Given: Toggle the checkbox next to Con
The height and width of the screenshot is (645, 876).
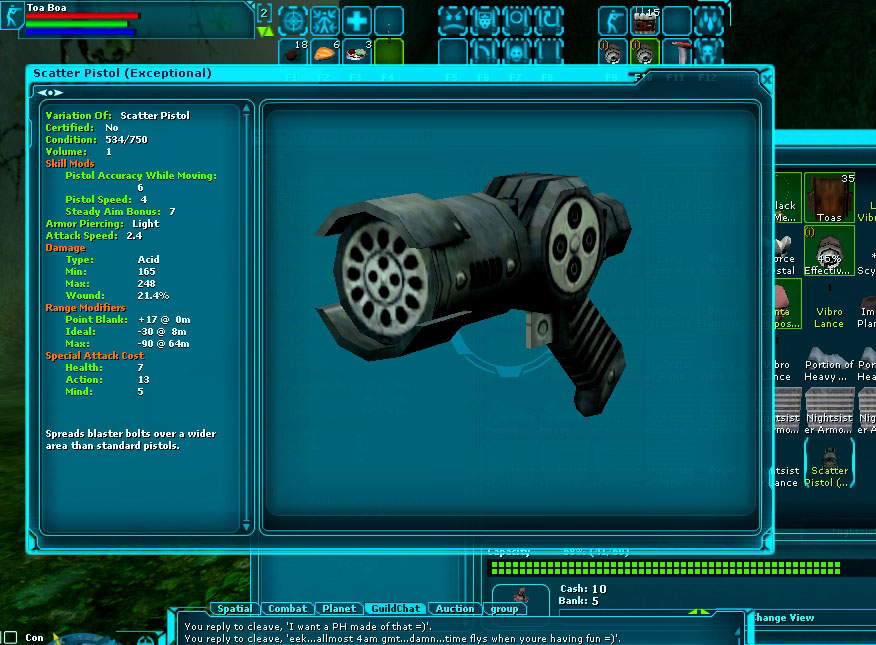Looking at the screenshot, I should (11, 637).
